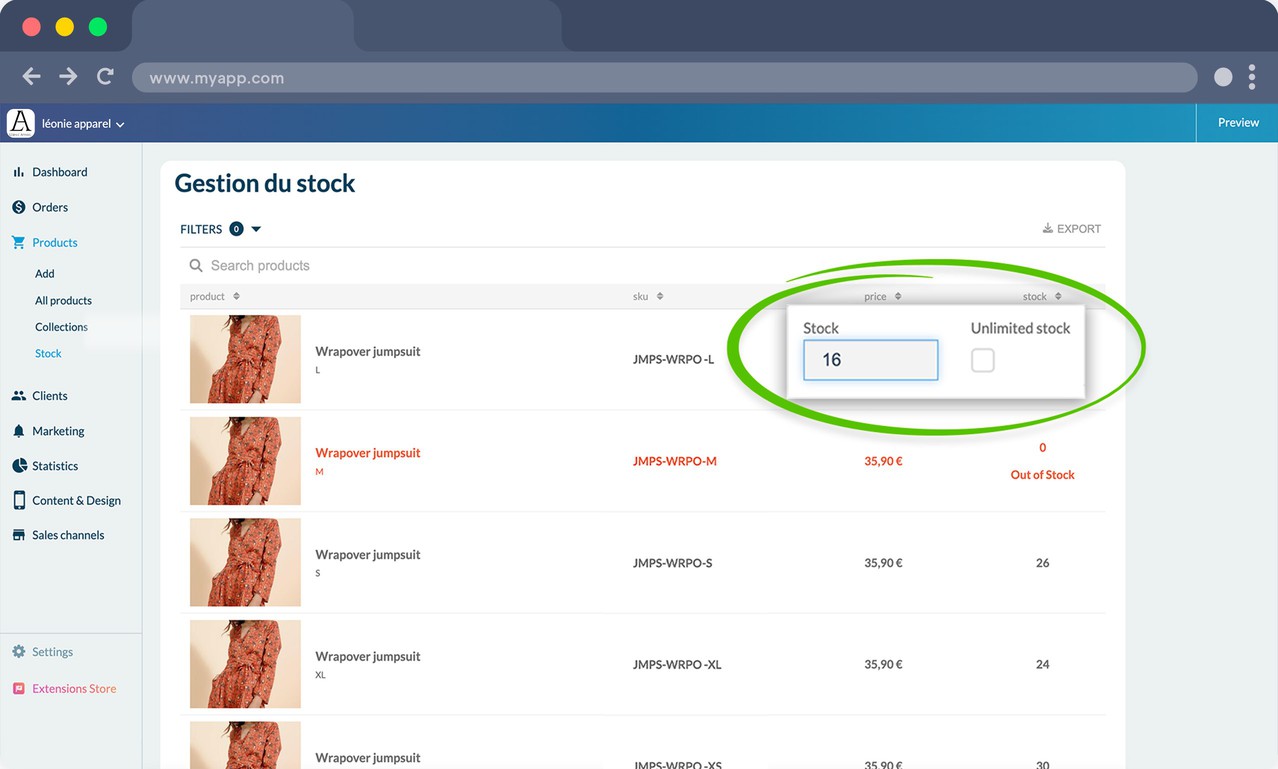This screenshot has height=769, width=1278.
Task: Open the browser three-dot menu
Action: 1252,77
